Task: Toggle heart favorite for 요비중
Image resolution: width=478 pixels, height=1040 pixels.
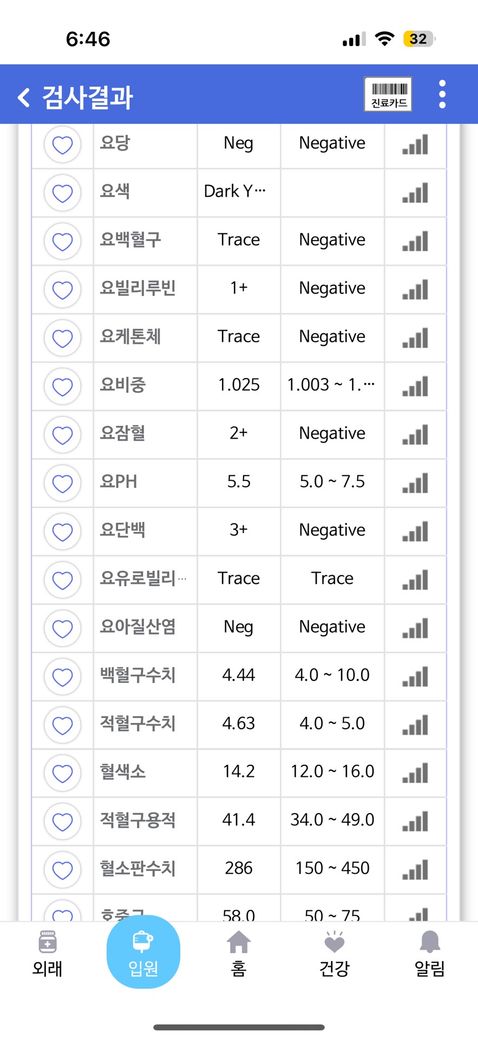Action: [x=62, y=385]
